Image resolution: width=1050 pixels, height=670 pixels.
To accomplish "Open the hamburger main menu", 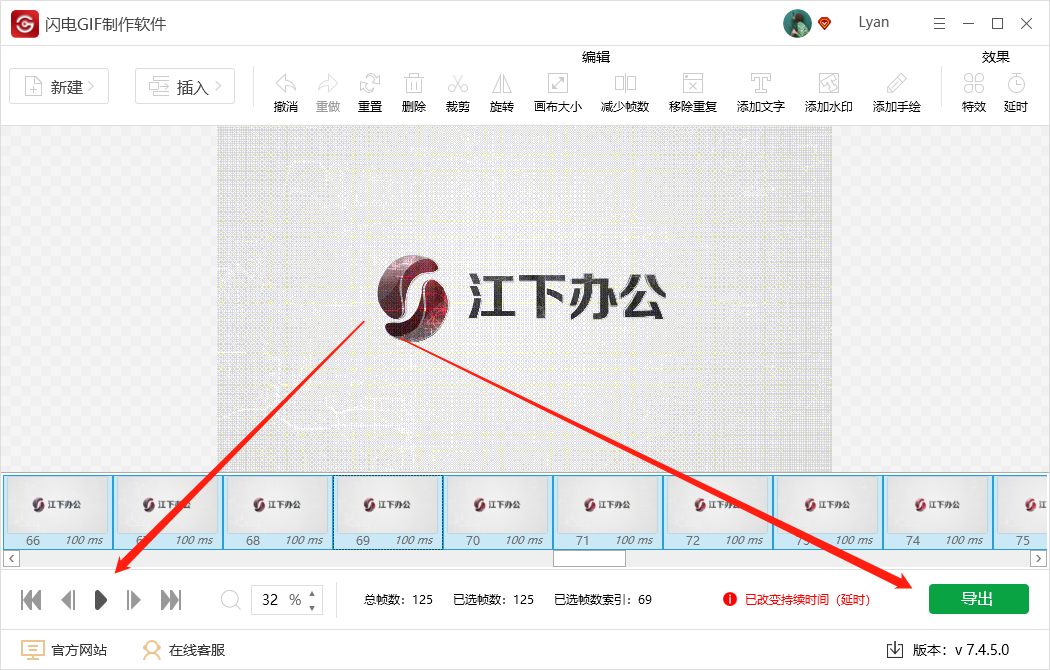I will pos(940,23).
